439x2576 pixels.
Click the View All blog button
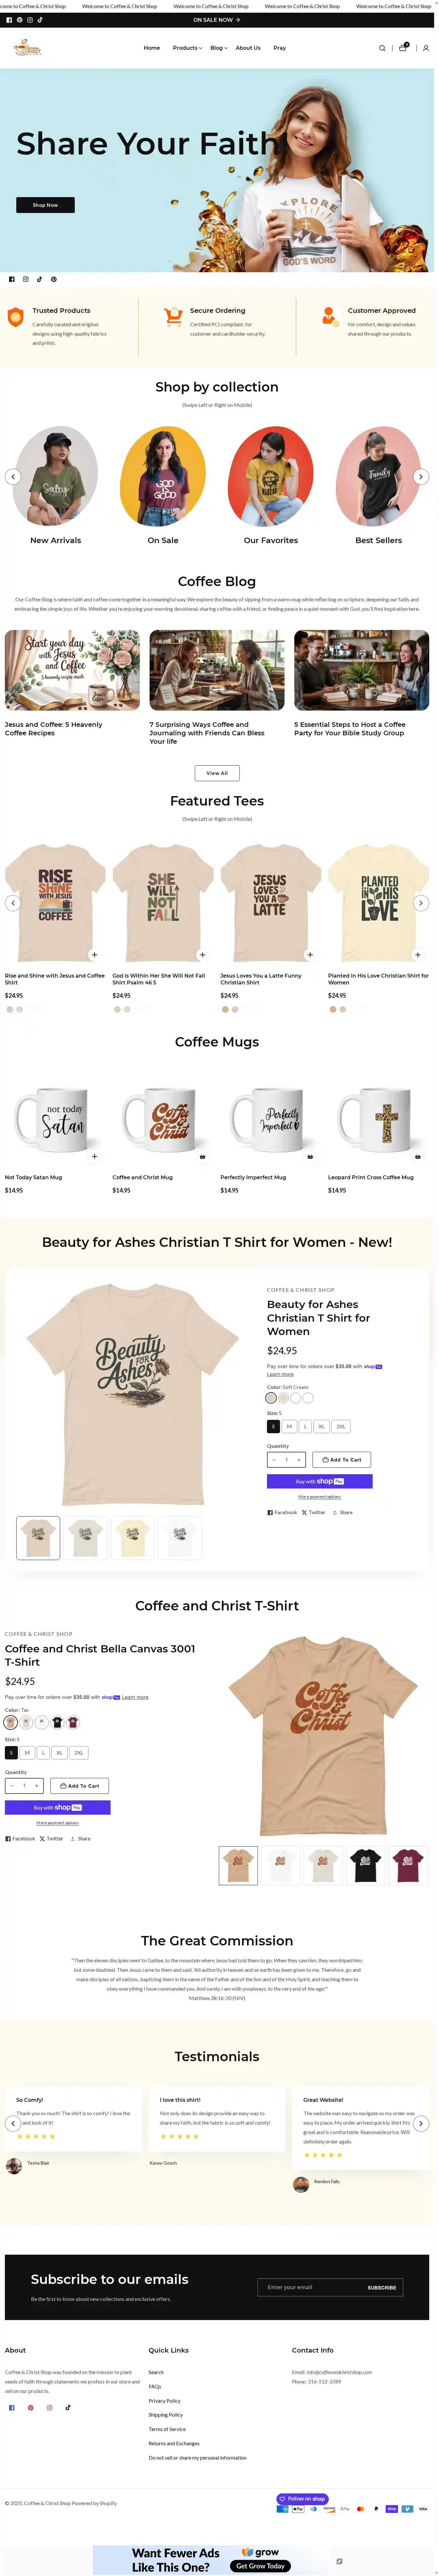point(217,773)
